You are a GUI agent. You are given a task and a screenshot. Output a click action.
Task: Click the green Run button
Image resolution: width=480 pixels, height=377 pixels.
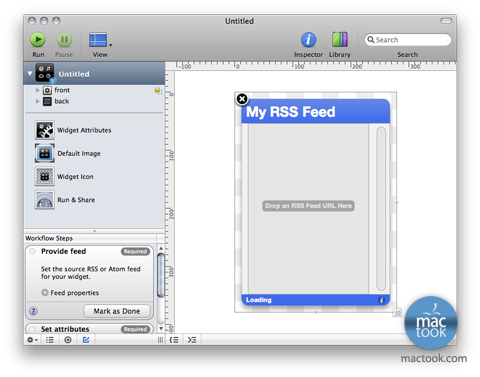38,40
